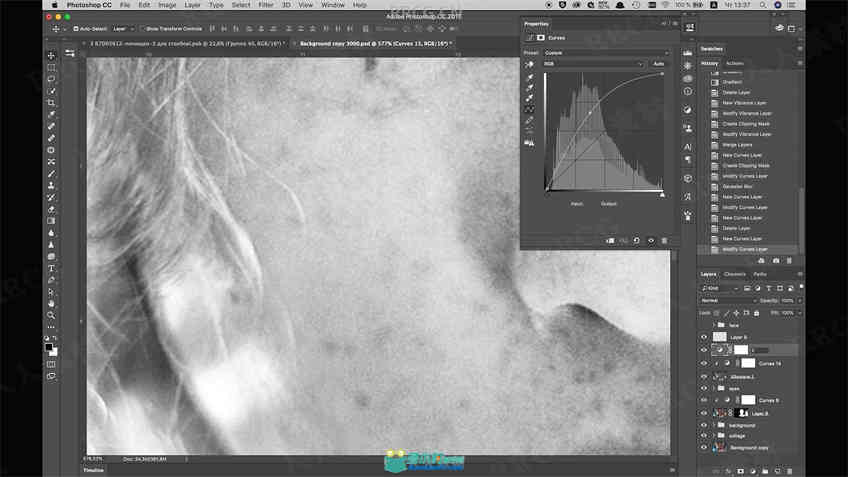Select the Zoom tool

click(x=51, y=315)
